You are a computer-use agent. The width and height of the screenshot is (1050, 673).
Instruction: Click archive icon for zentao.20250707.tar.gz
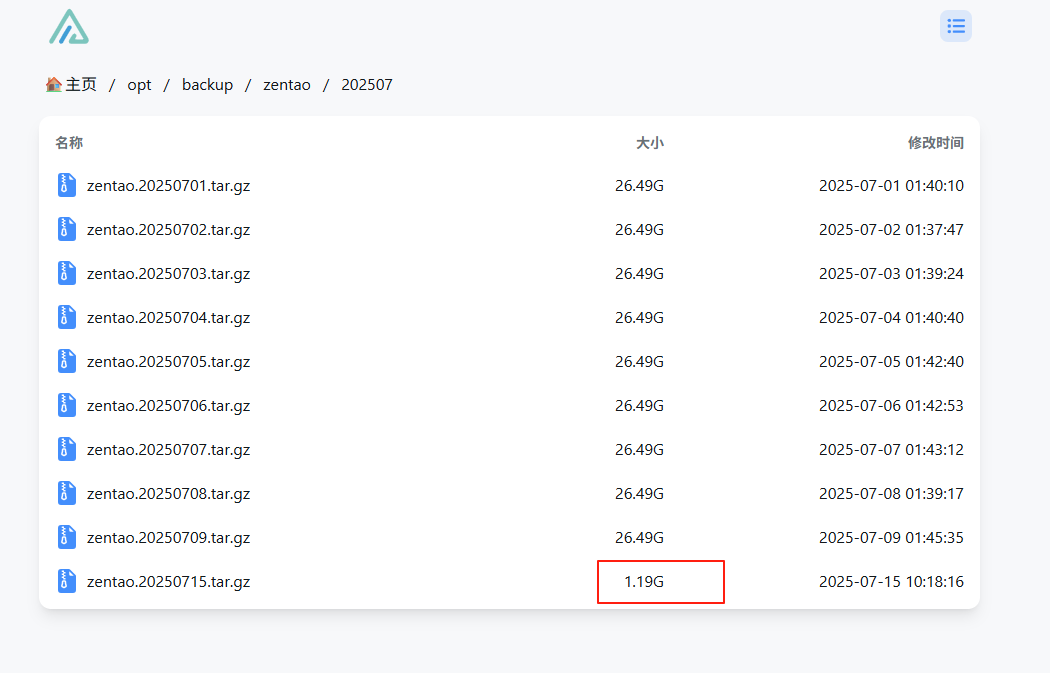[66, 449]
